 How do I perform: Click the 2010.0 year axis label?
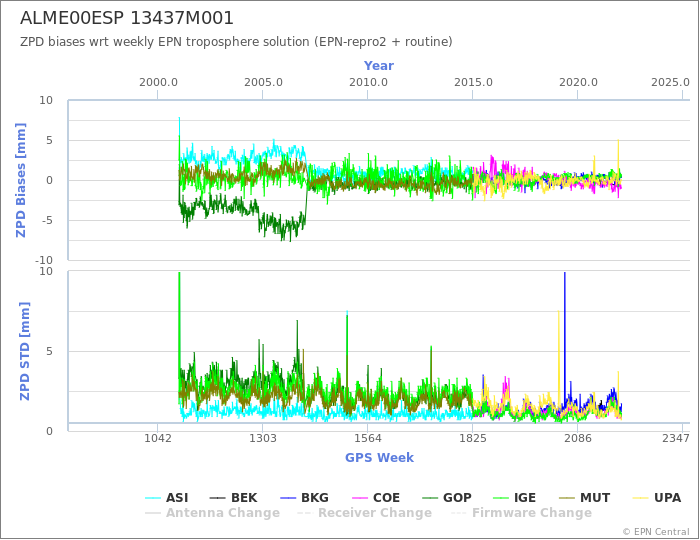point(368,83)
